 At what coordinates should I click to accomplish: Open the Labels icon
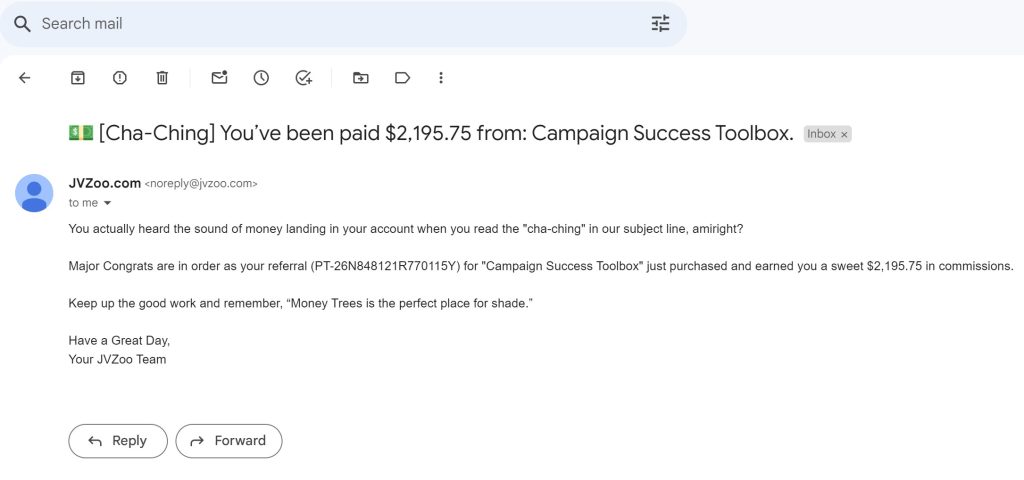[x=402, y=78]
